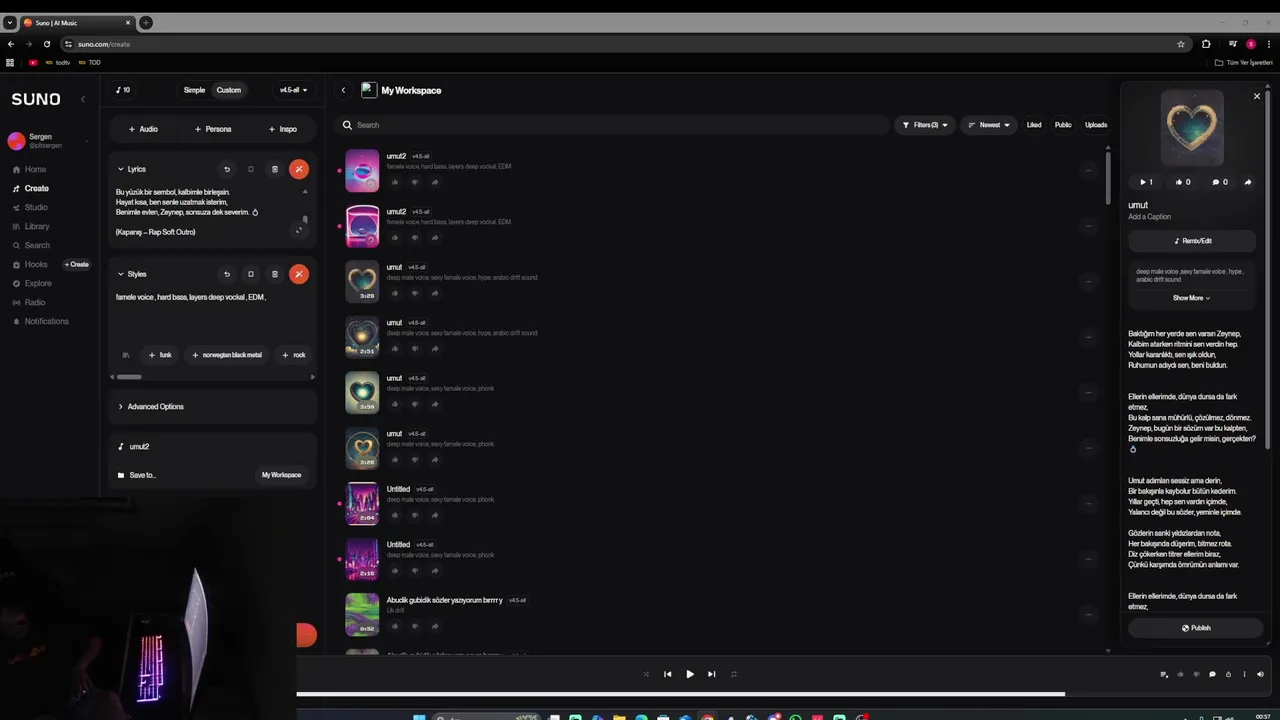Switch to Custom creation mode
The width and height of the screenshot is (1280, 720).
click(x=228, y=90)
